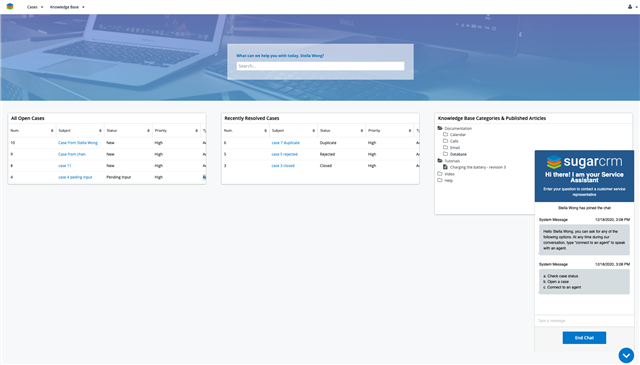Select the Email category

(455, 147)
